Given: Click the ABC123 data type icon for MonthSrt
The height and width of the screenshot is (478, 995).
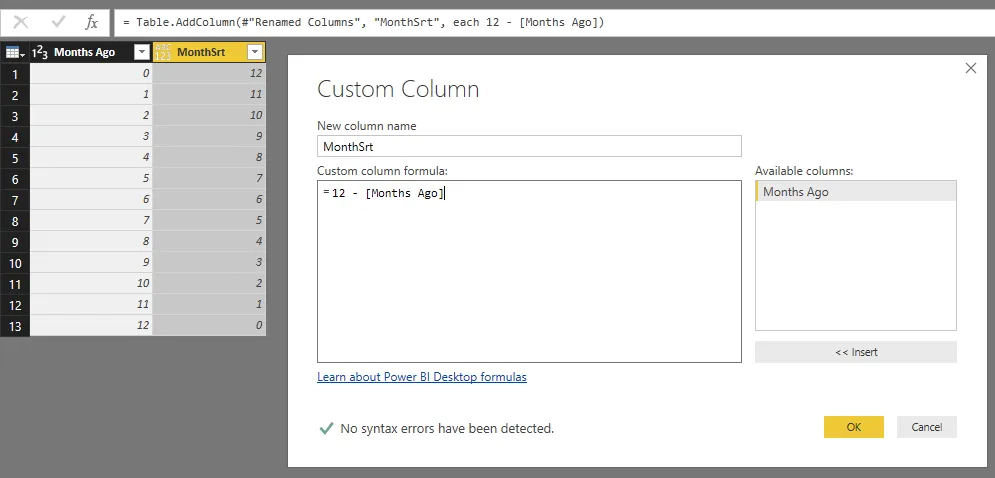Looking at the screenshot, I should point(163,52).
